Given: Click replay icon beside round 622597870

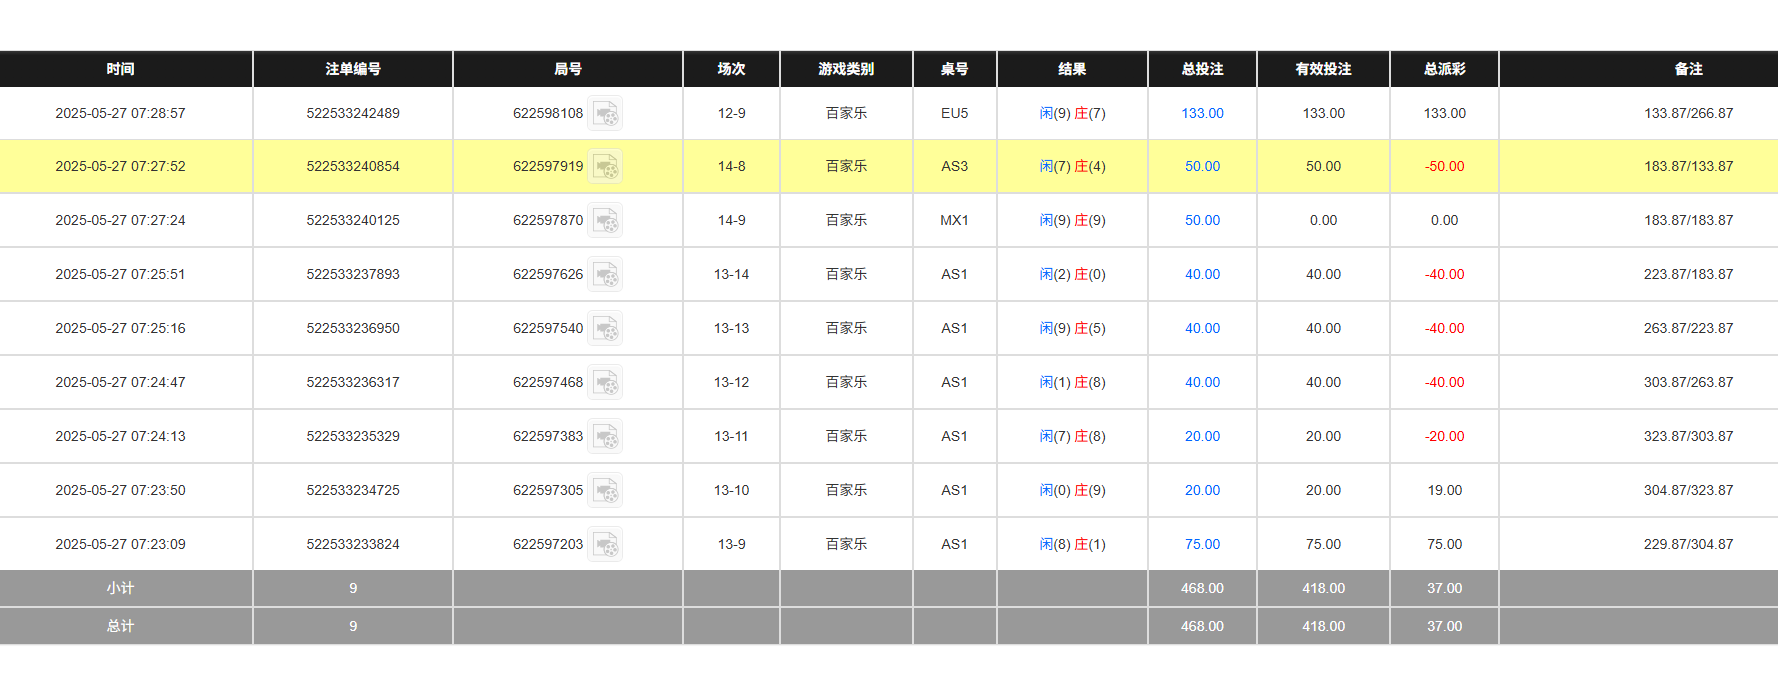Looking at the screenshot, I should [605, 221].
